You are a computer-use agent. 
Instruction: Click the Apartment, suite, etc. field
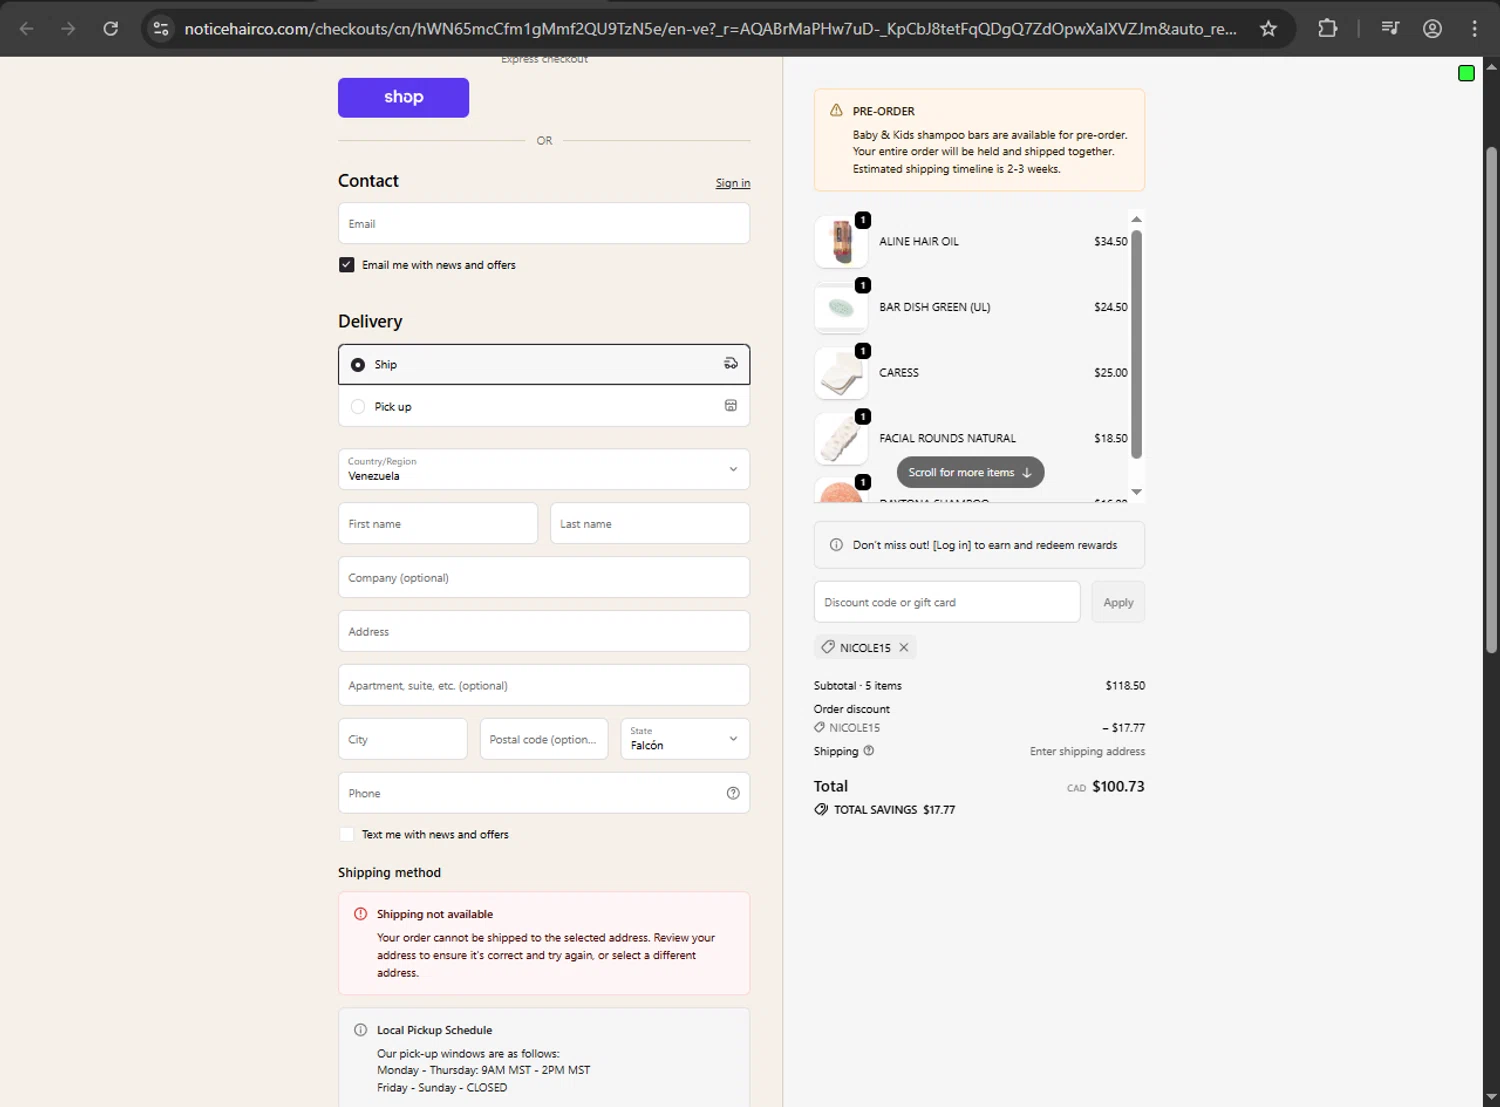tap(544, 685)
